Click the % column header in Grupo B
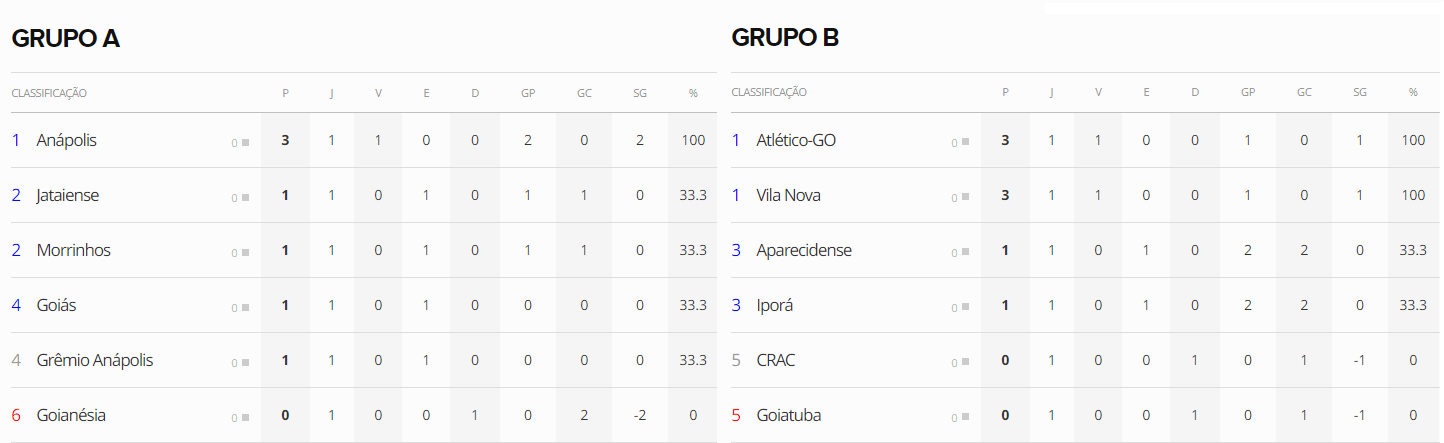Viewport: 1444px width, 443px height. [1413, 93]
